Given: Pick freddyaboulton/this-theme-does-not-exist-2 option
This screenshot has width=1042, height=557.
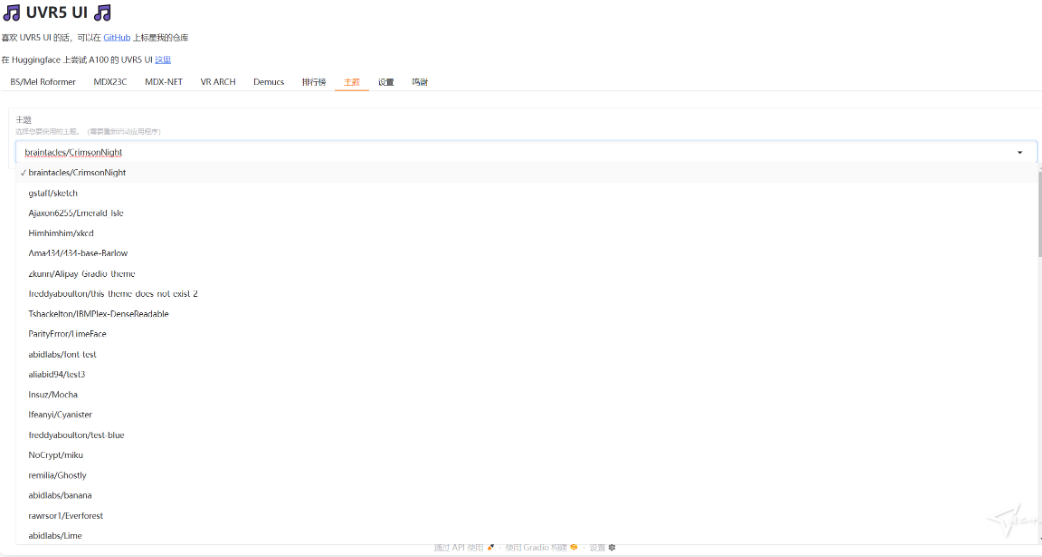Looking at the screenshot, I should tap(526, 293).
